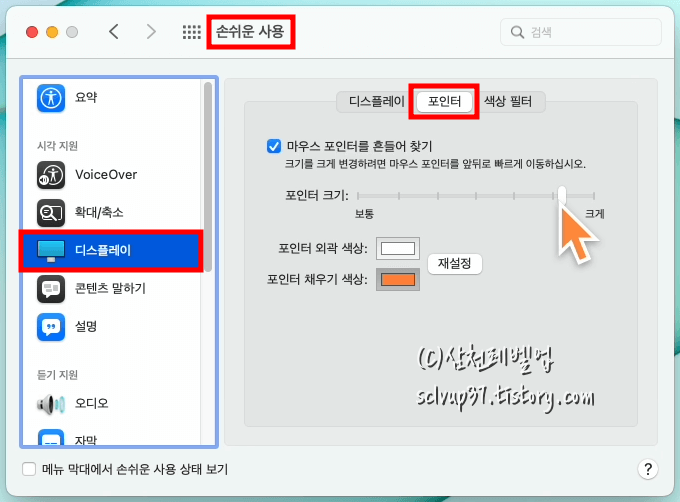
Task: Open the 포인터 외곽 색상 white swatch
Action: click(x=398, y=248)
